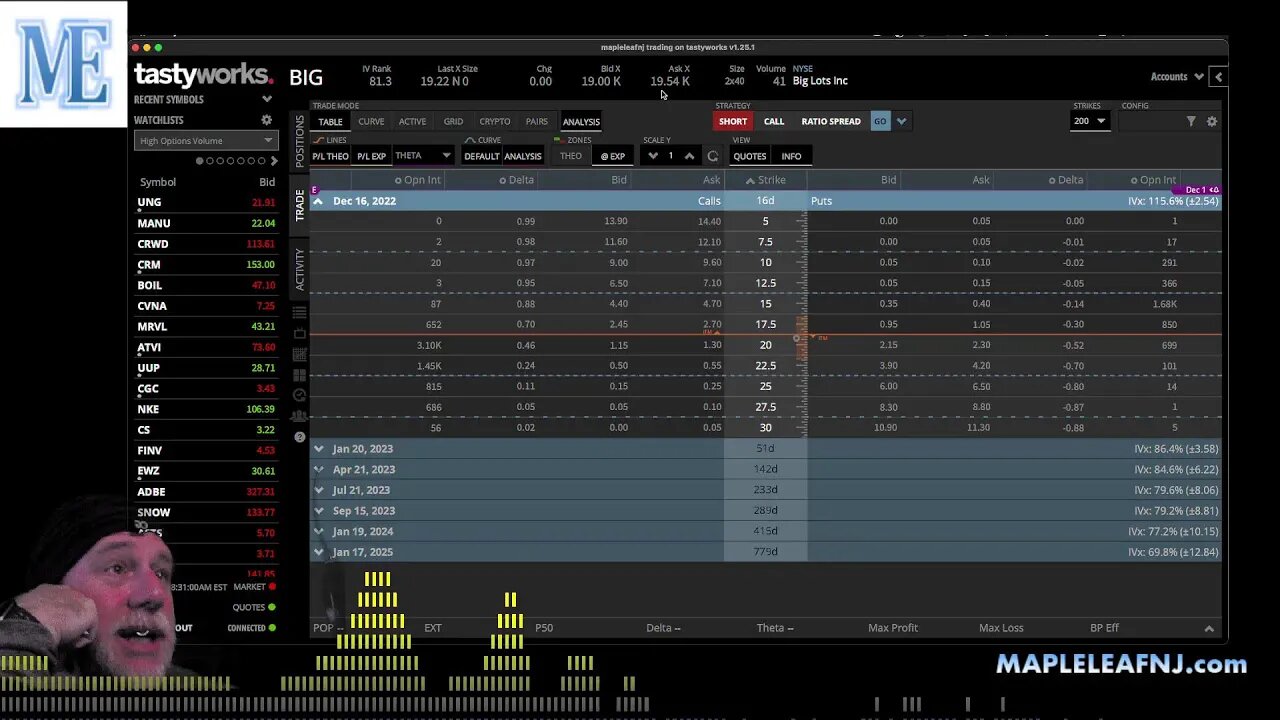Toggle P/L THEO line
This screenshot has height=720, width=1280.
coord(330,156)
